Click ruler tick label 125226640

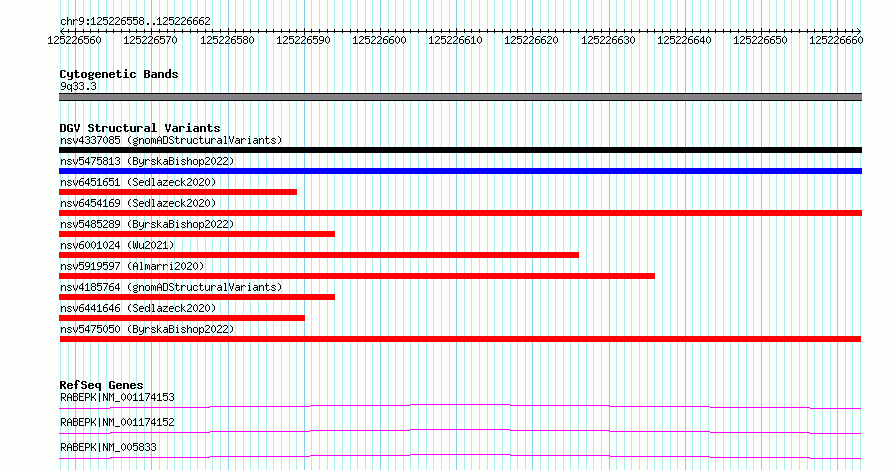tap(684, 40)
